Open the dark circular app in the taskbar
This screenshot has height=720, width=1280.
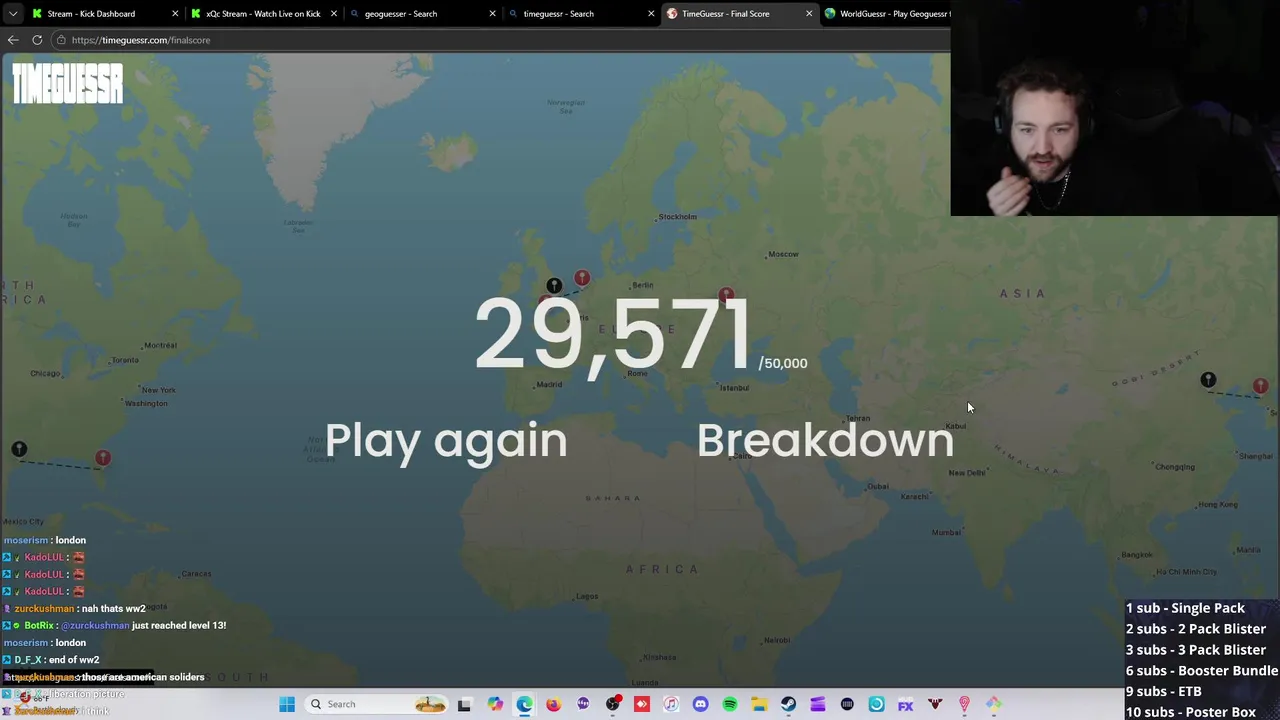coord(847,704)
